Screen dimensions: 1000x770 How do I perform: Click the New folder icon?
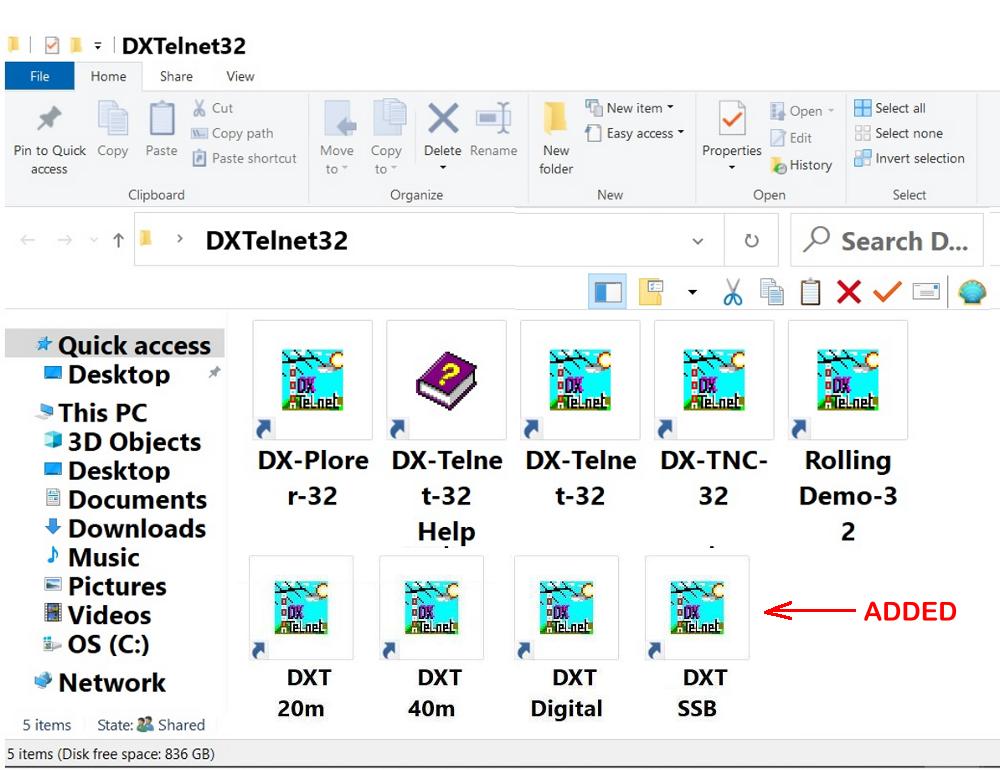click(555, 119)
